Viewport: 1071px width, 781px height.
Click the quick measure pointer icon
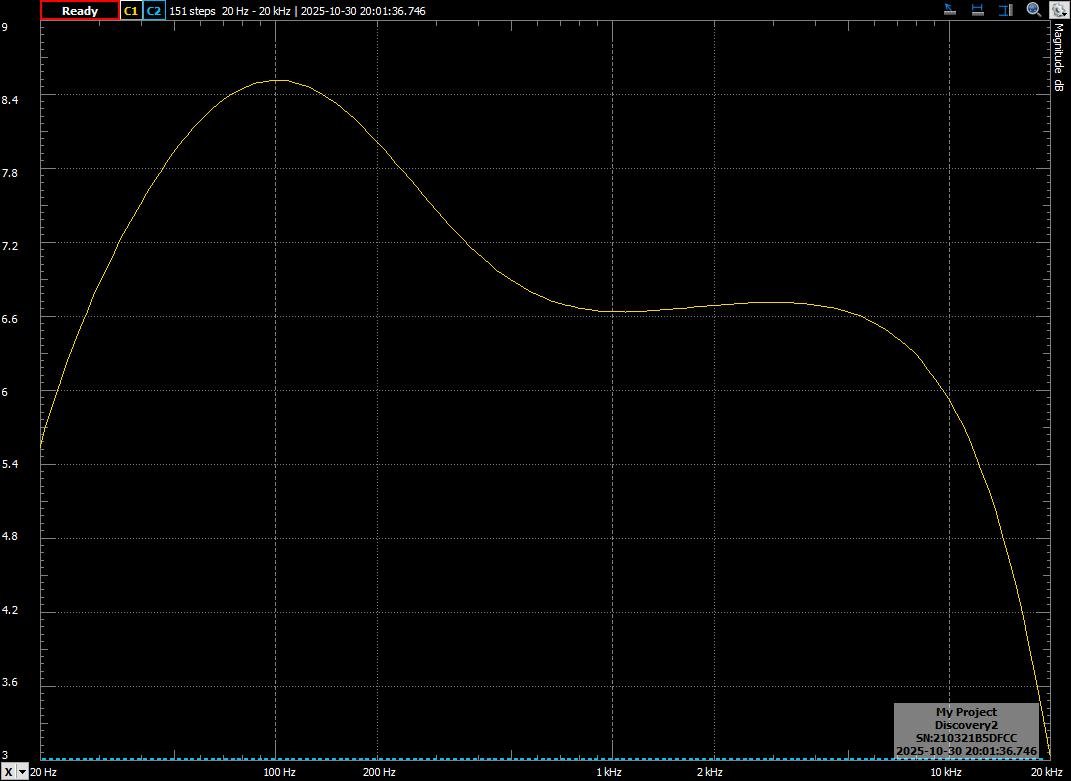[951, 10]
